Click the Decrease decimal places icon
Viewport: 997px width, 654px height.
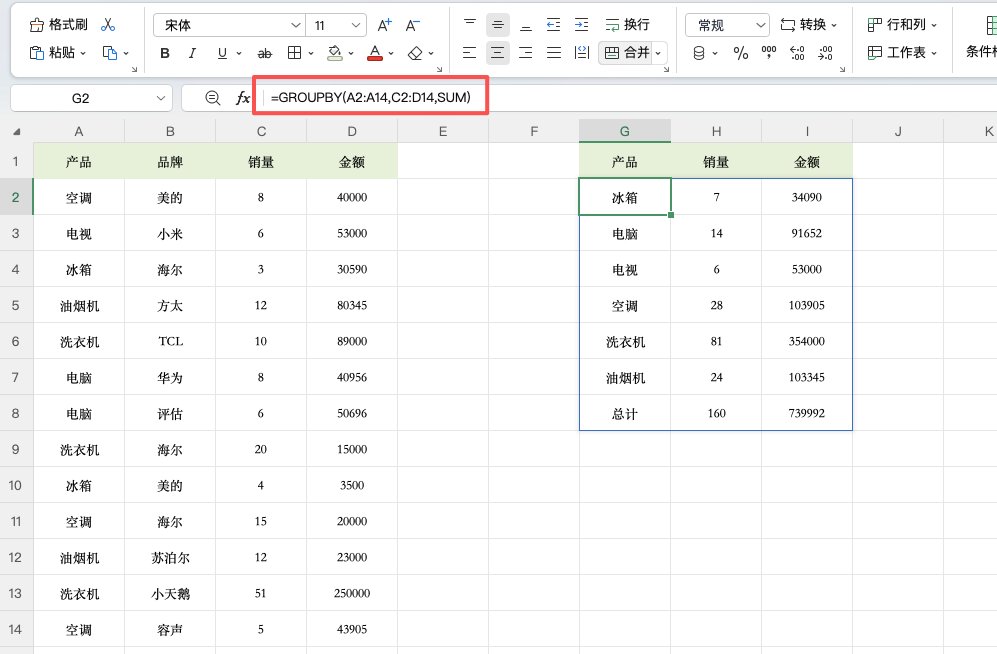[825, 53]
